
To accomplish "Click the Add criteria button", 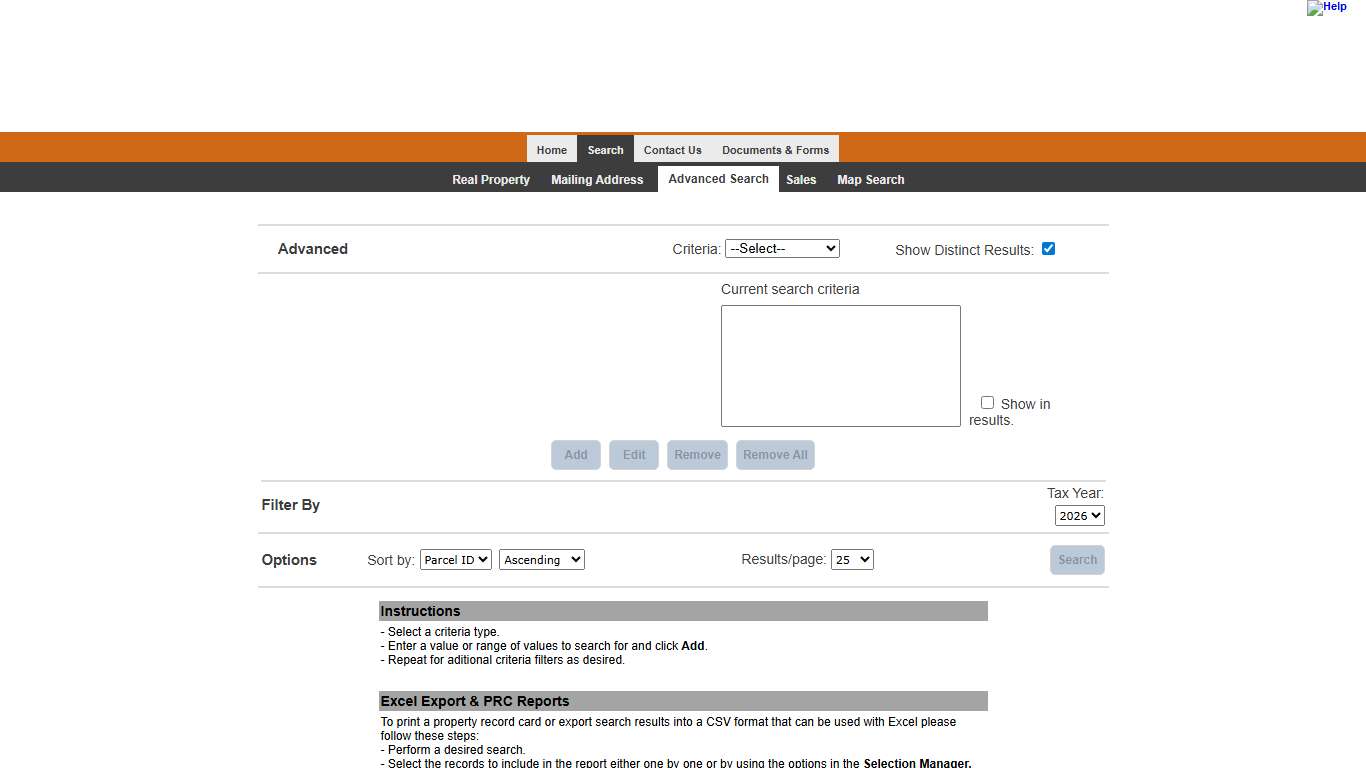I will [x=575, y=454].
